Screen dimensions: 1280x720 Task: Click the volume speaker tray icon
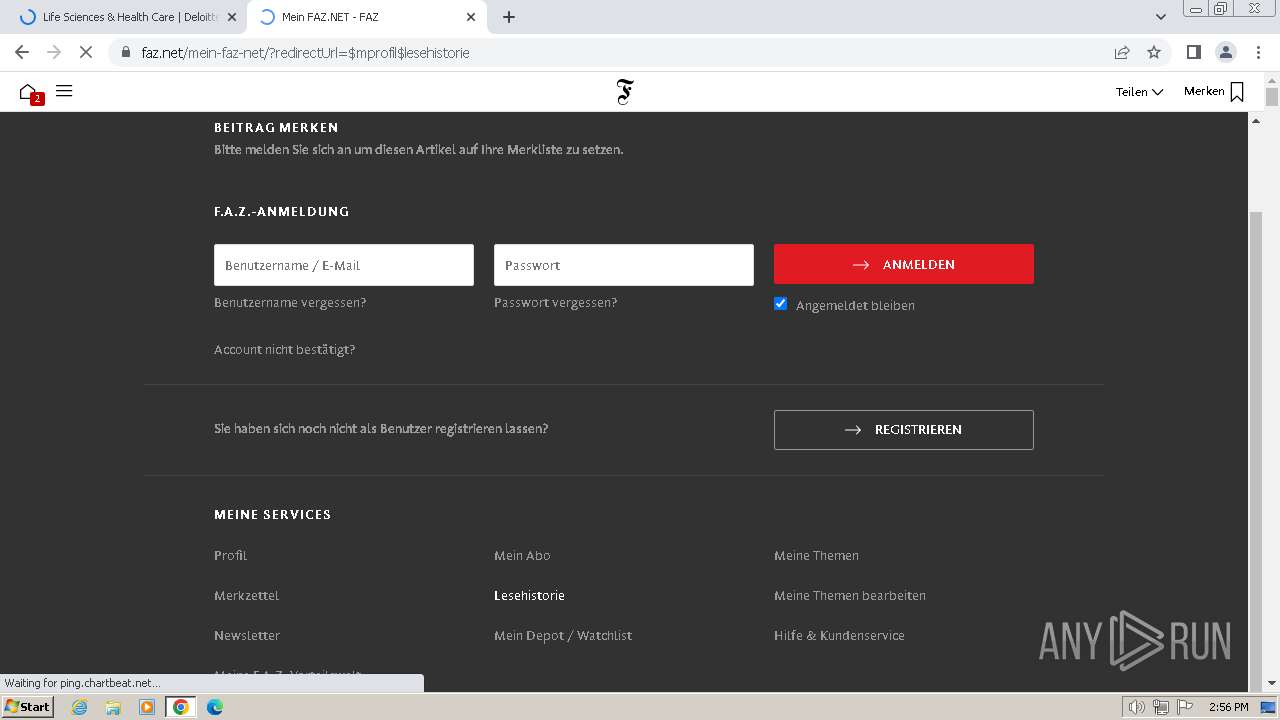tap(1137, 707)
